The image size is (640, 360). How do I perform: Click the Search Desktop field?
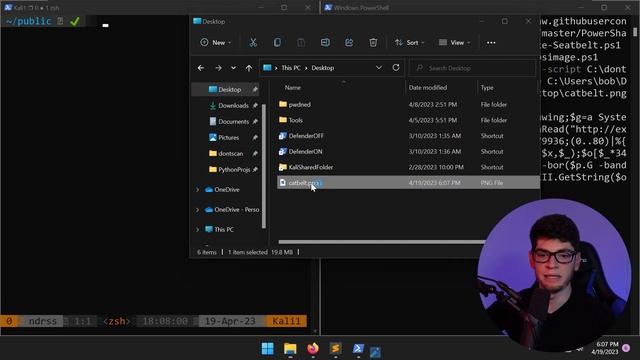click(x=473, y=68)
